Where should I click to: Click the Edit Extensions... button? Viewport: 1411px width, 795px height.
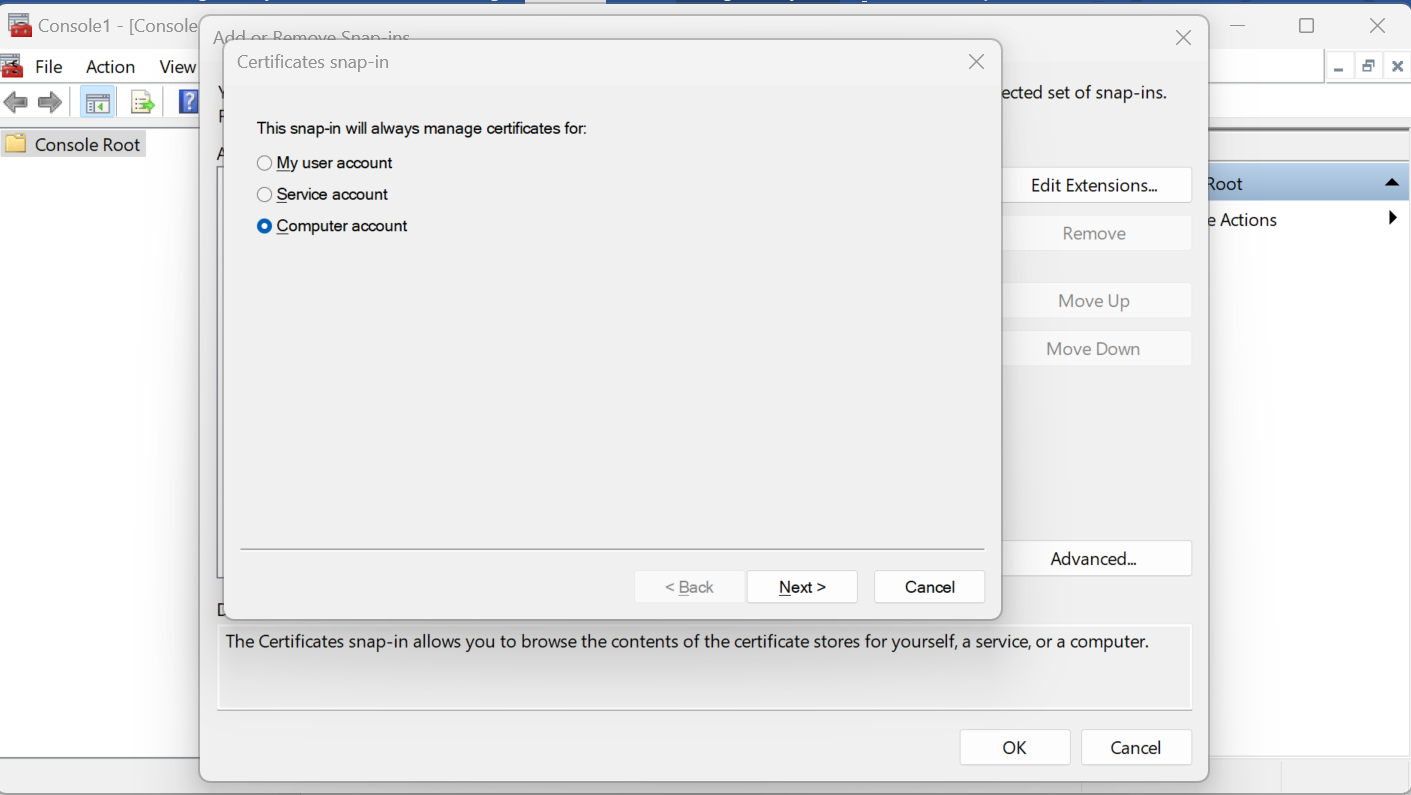coord(1094,185)
